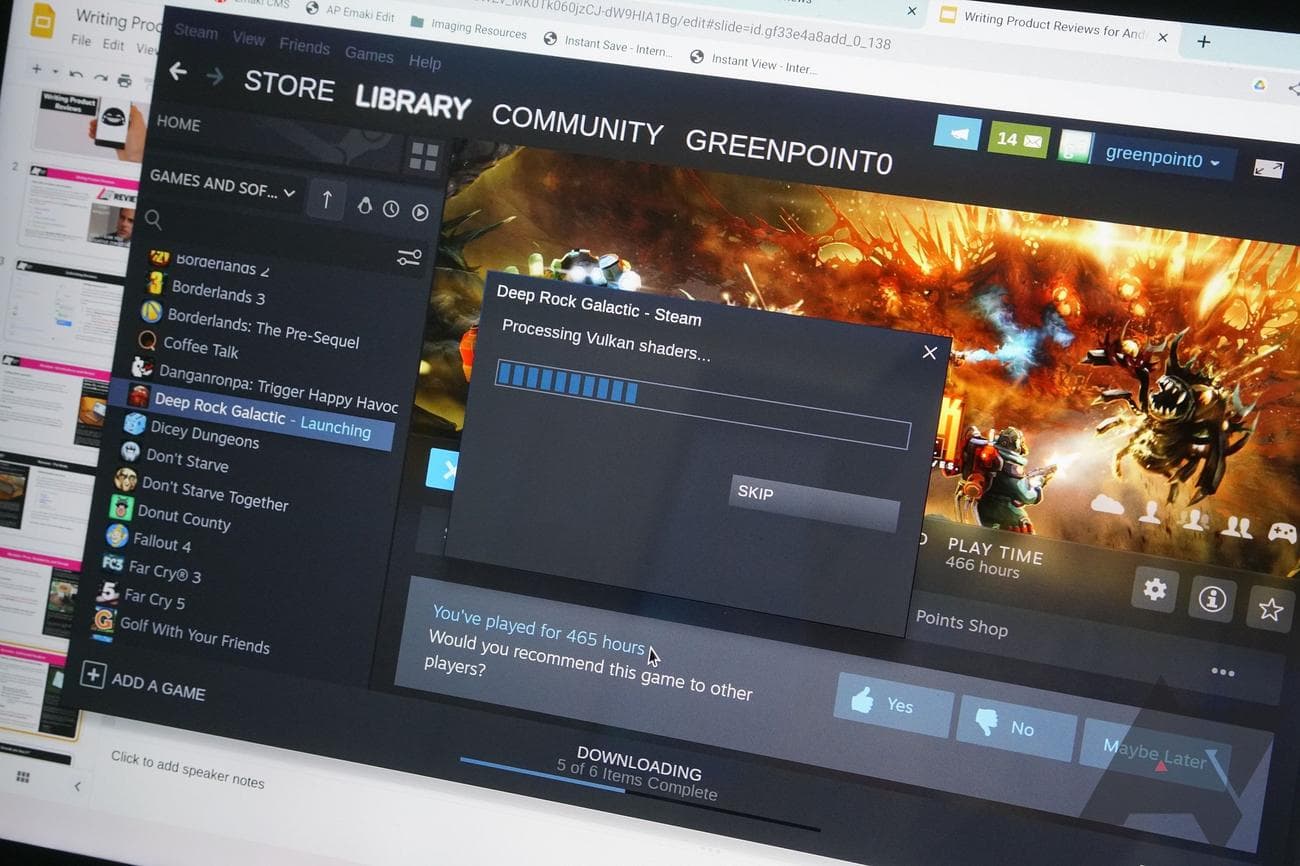The width and height of the screenshot is (1300, 866).
Task: Toggle the Linux penguin games filter
Action: [x=365, y=206]
